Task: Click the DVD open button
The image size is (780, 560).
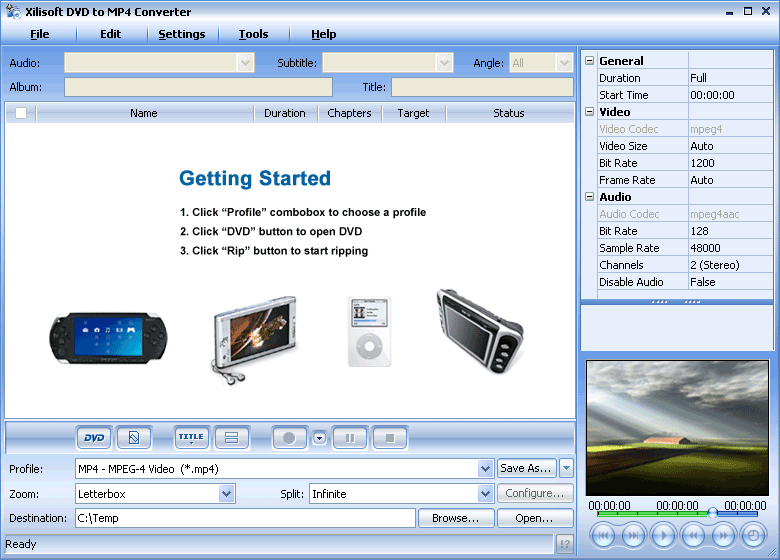Action: click(94, 438)
